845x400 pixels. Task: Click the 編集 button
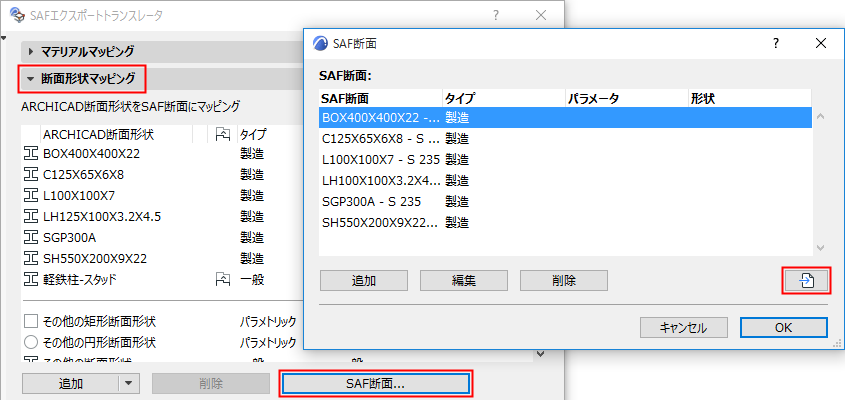(463, 281)
